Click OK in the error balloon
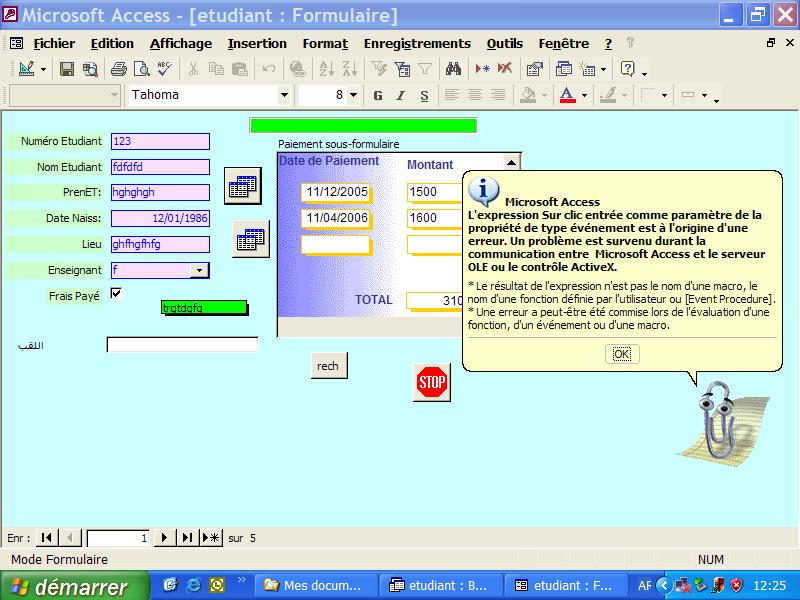 coord(622,354)
